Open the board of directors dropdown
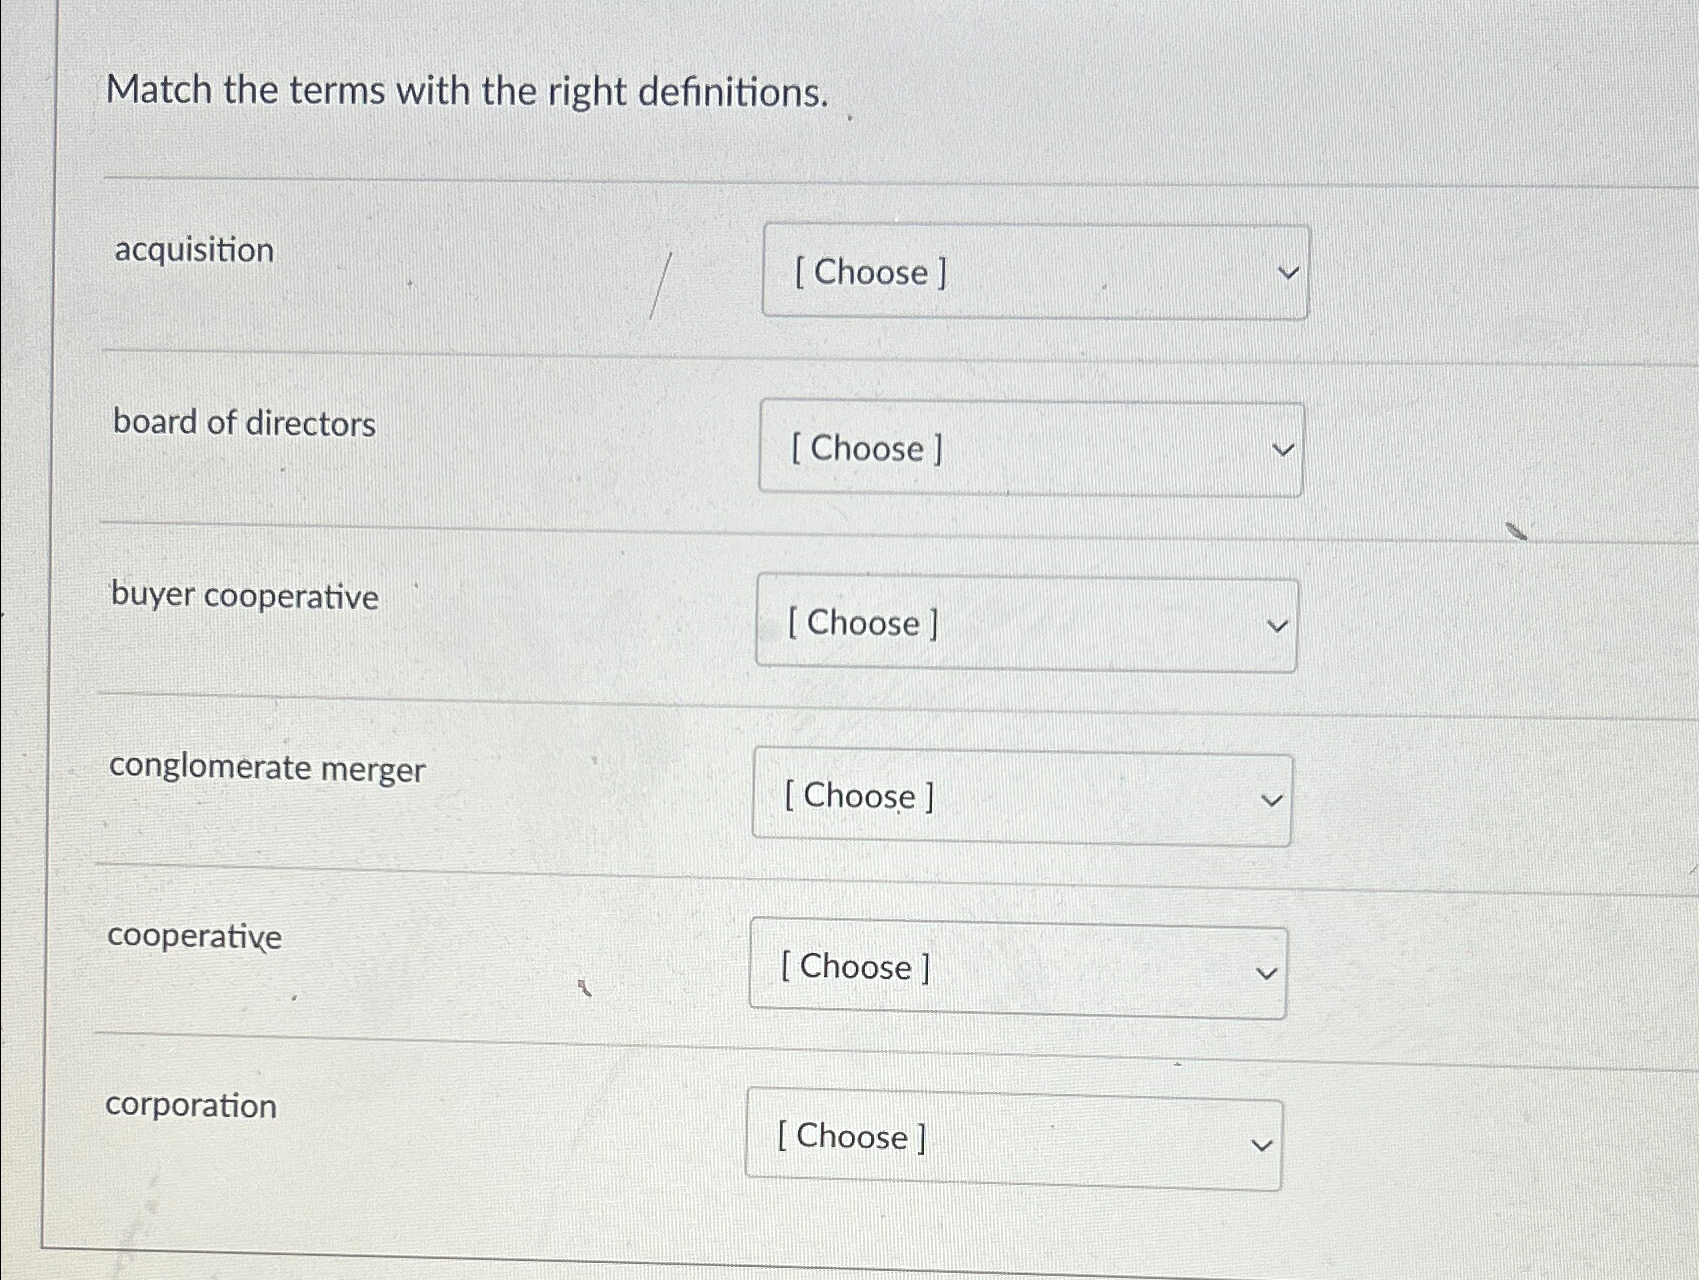This screenshot has height=1280, width=1699. pyautogui.click(x=1030, y=448)
